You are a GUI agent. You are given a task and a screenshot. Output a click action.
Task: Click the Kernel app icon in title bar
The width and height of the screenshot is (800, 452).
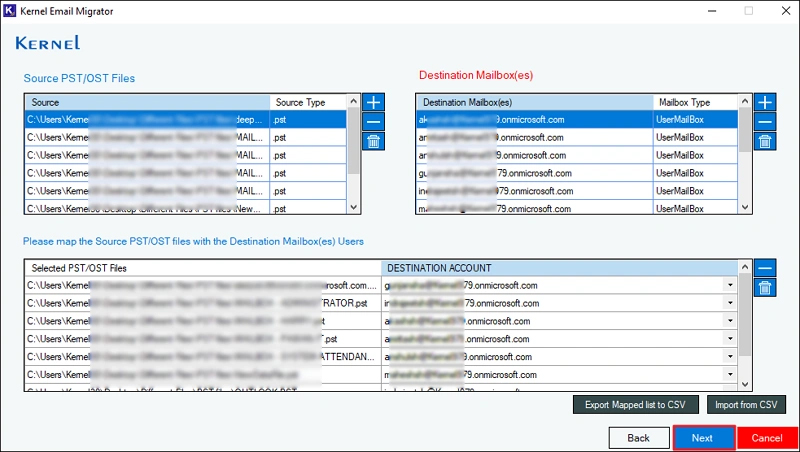click(x=10, y=11)
